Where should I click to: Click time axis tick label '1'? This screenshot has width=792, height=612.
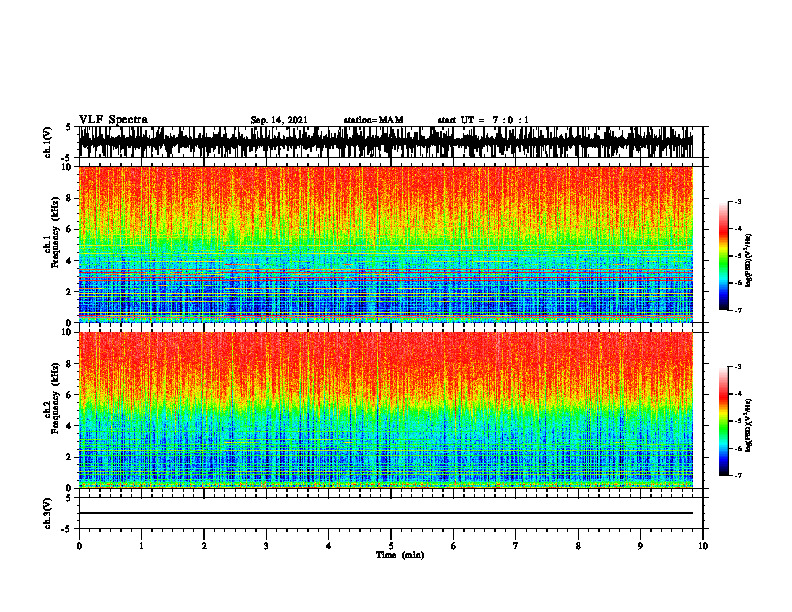coord(141,546)
